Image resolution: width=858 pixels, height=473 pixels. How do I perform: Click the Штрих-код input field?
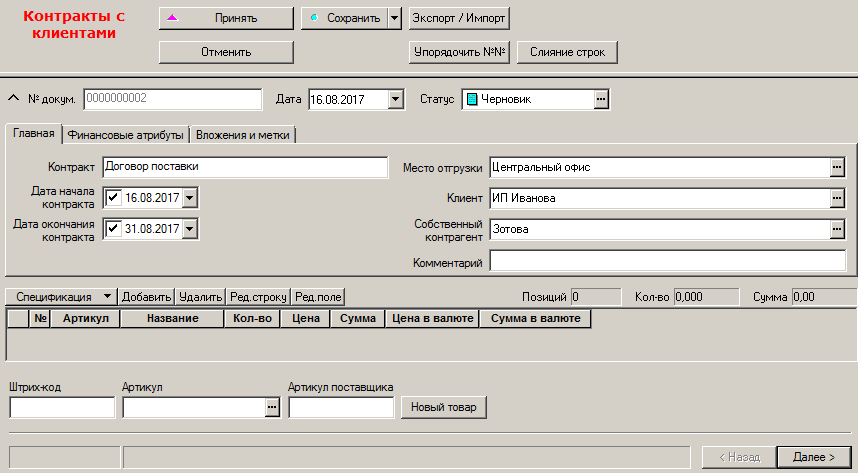(62, 407)
